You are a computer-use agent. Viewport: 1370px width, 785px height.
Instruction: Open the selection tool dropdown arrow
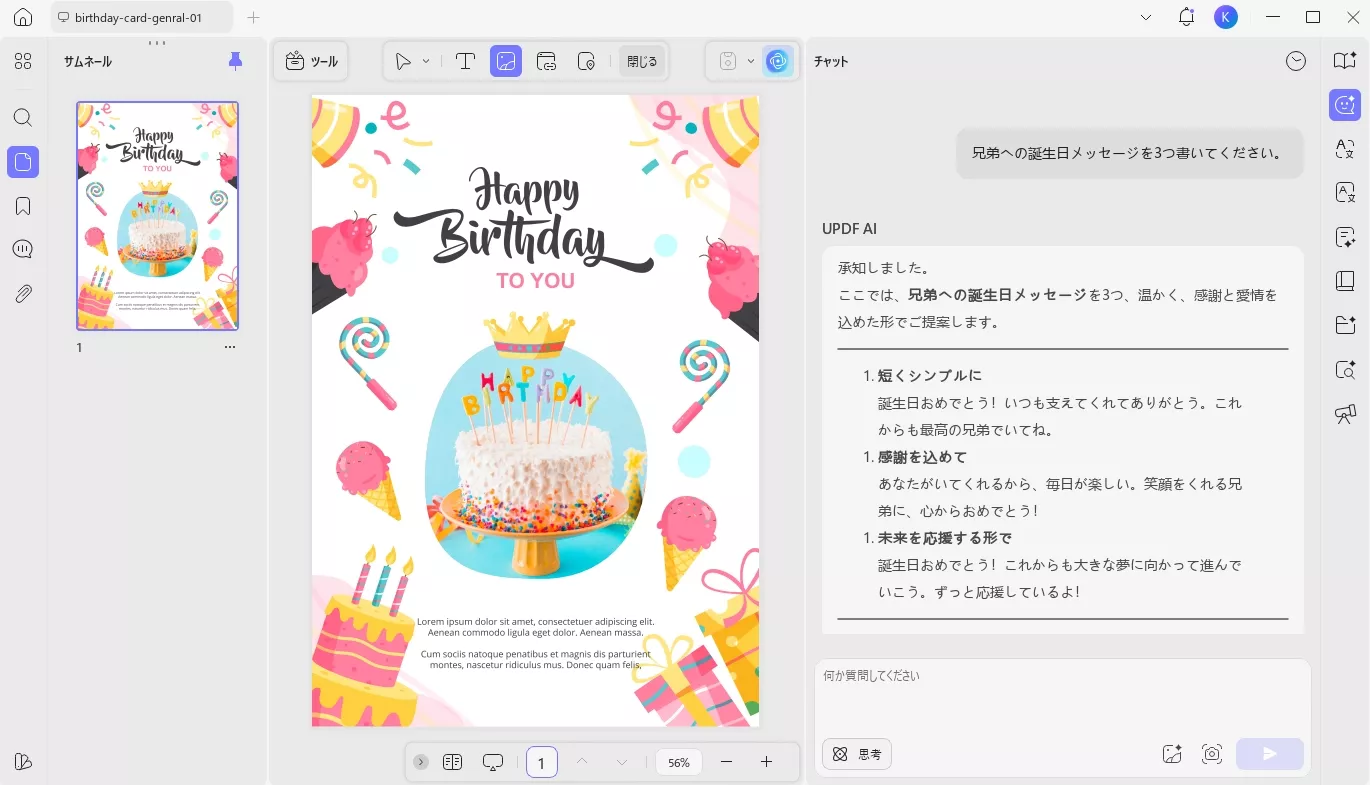[424, 61]
